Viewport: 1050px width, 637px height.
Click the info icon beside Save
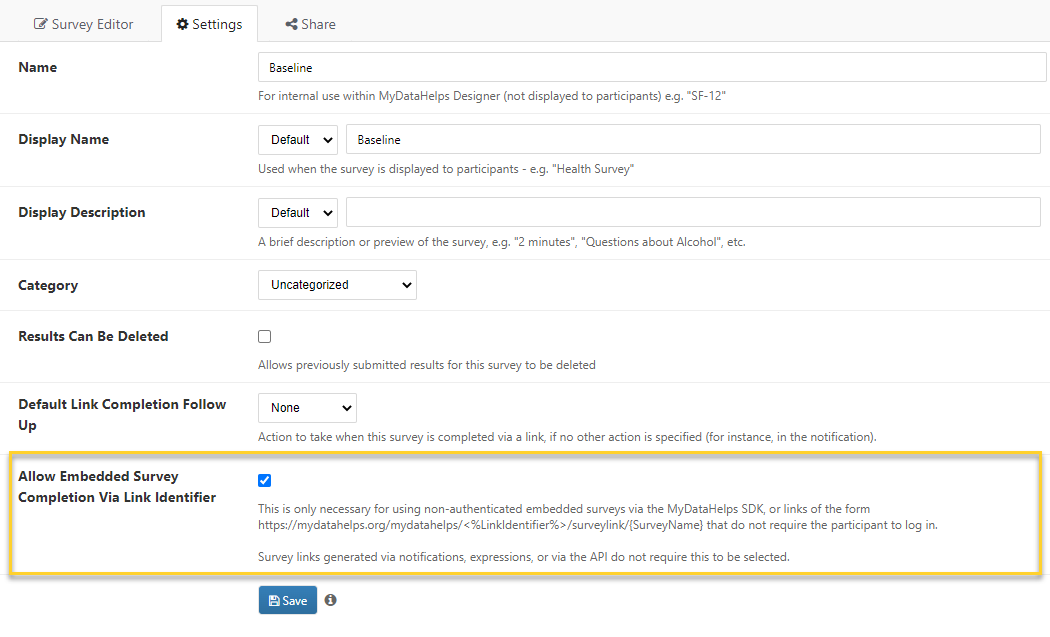(330, 600)
